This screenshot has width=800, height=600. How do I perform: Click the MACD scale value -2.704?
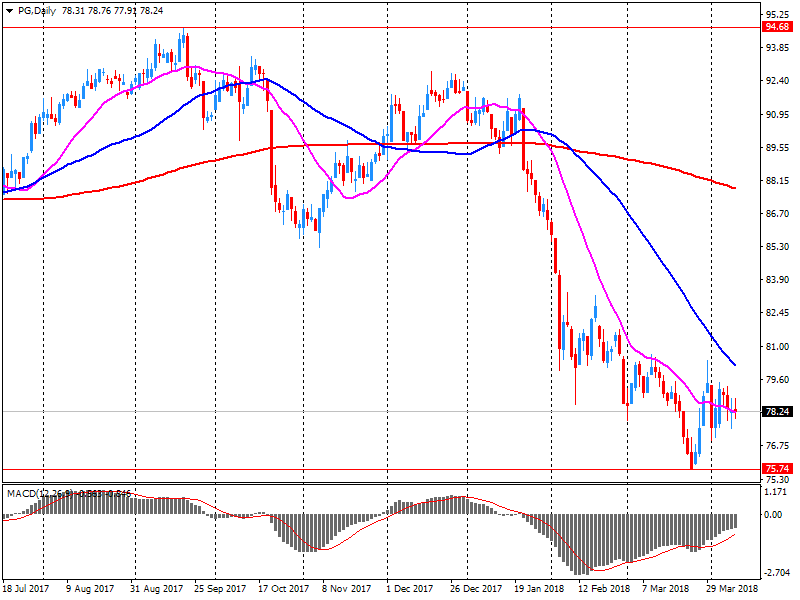coord(776,572)
